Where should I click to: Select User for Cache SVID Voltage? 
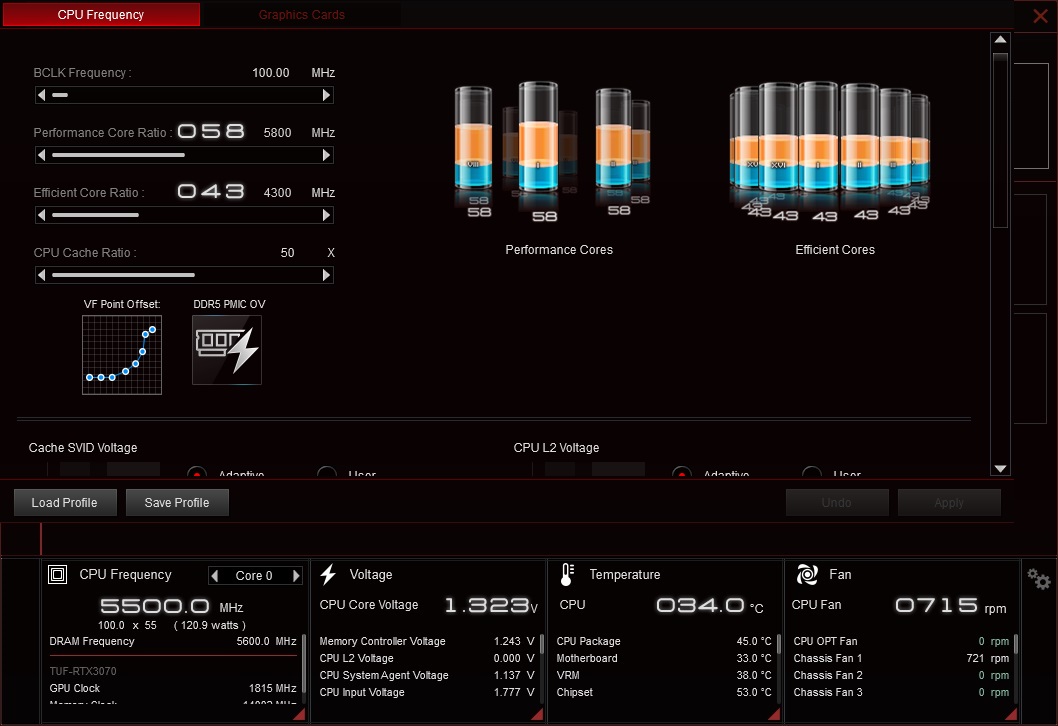(x=327, y=474)
